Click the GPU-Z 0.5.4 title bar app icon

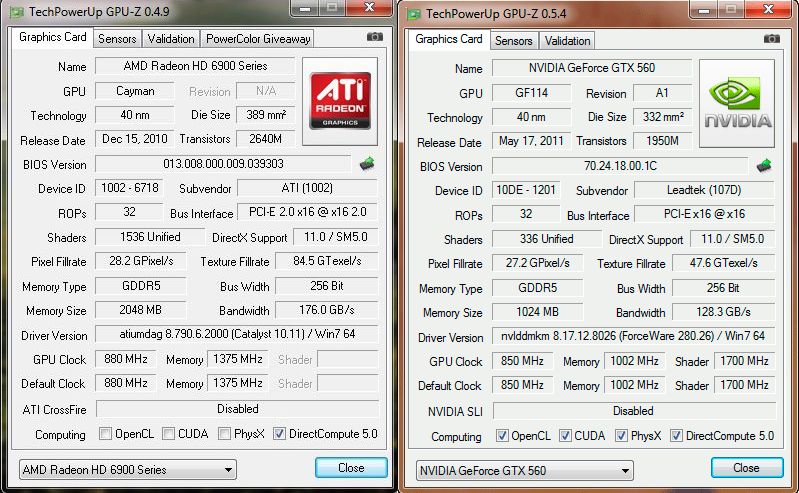click(414, 14)
